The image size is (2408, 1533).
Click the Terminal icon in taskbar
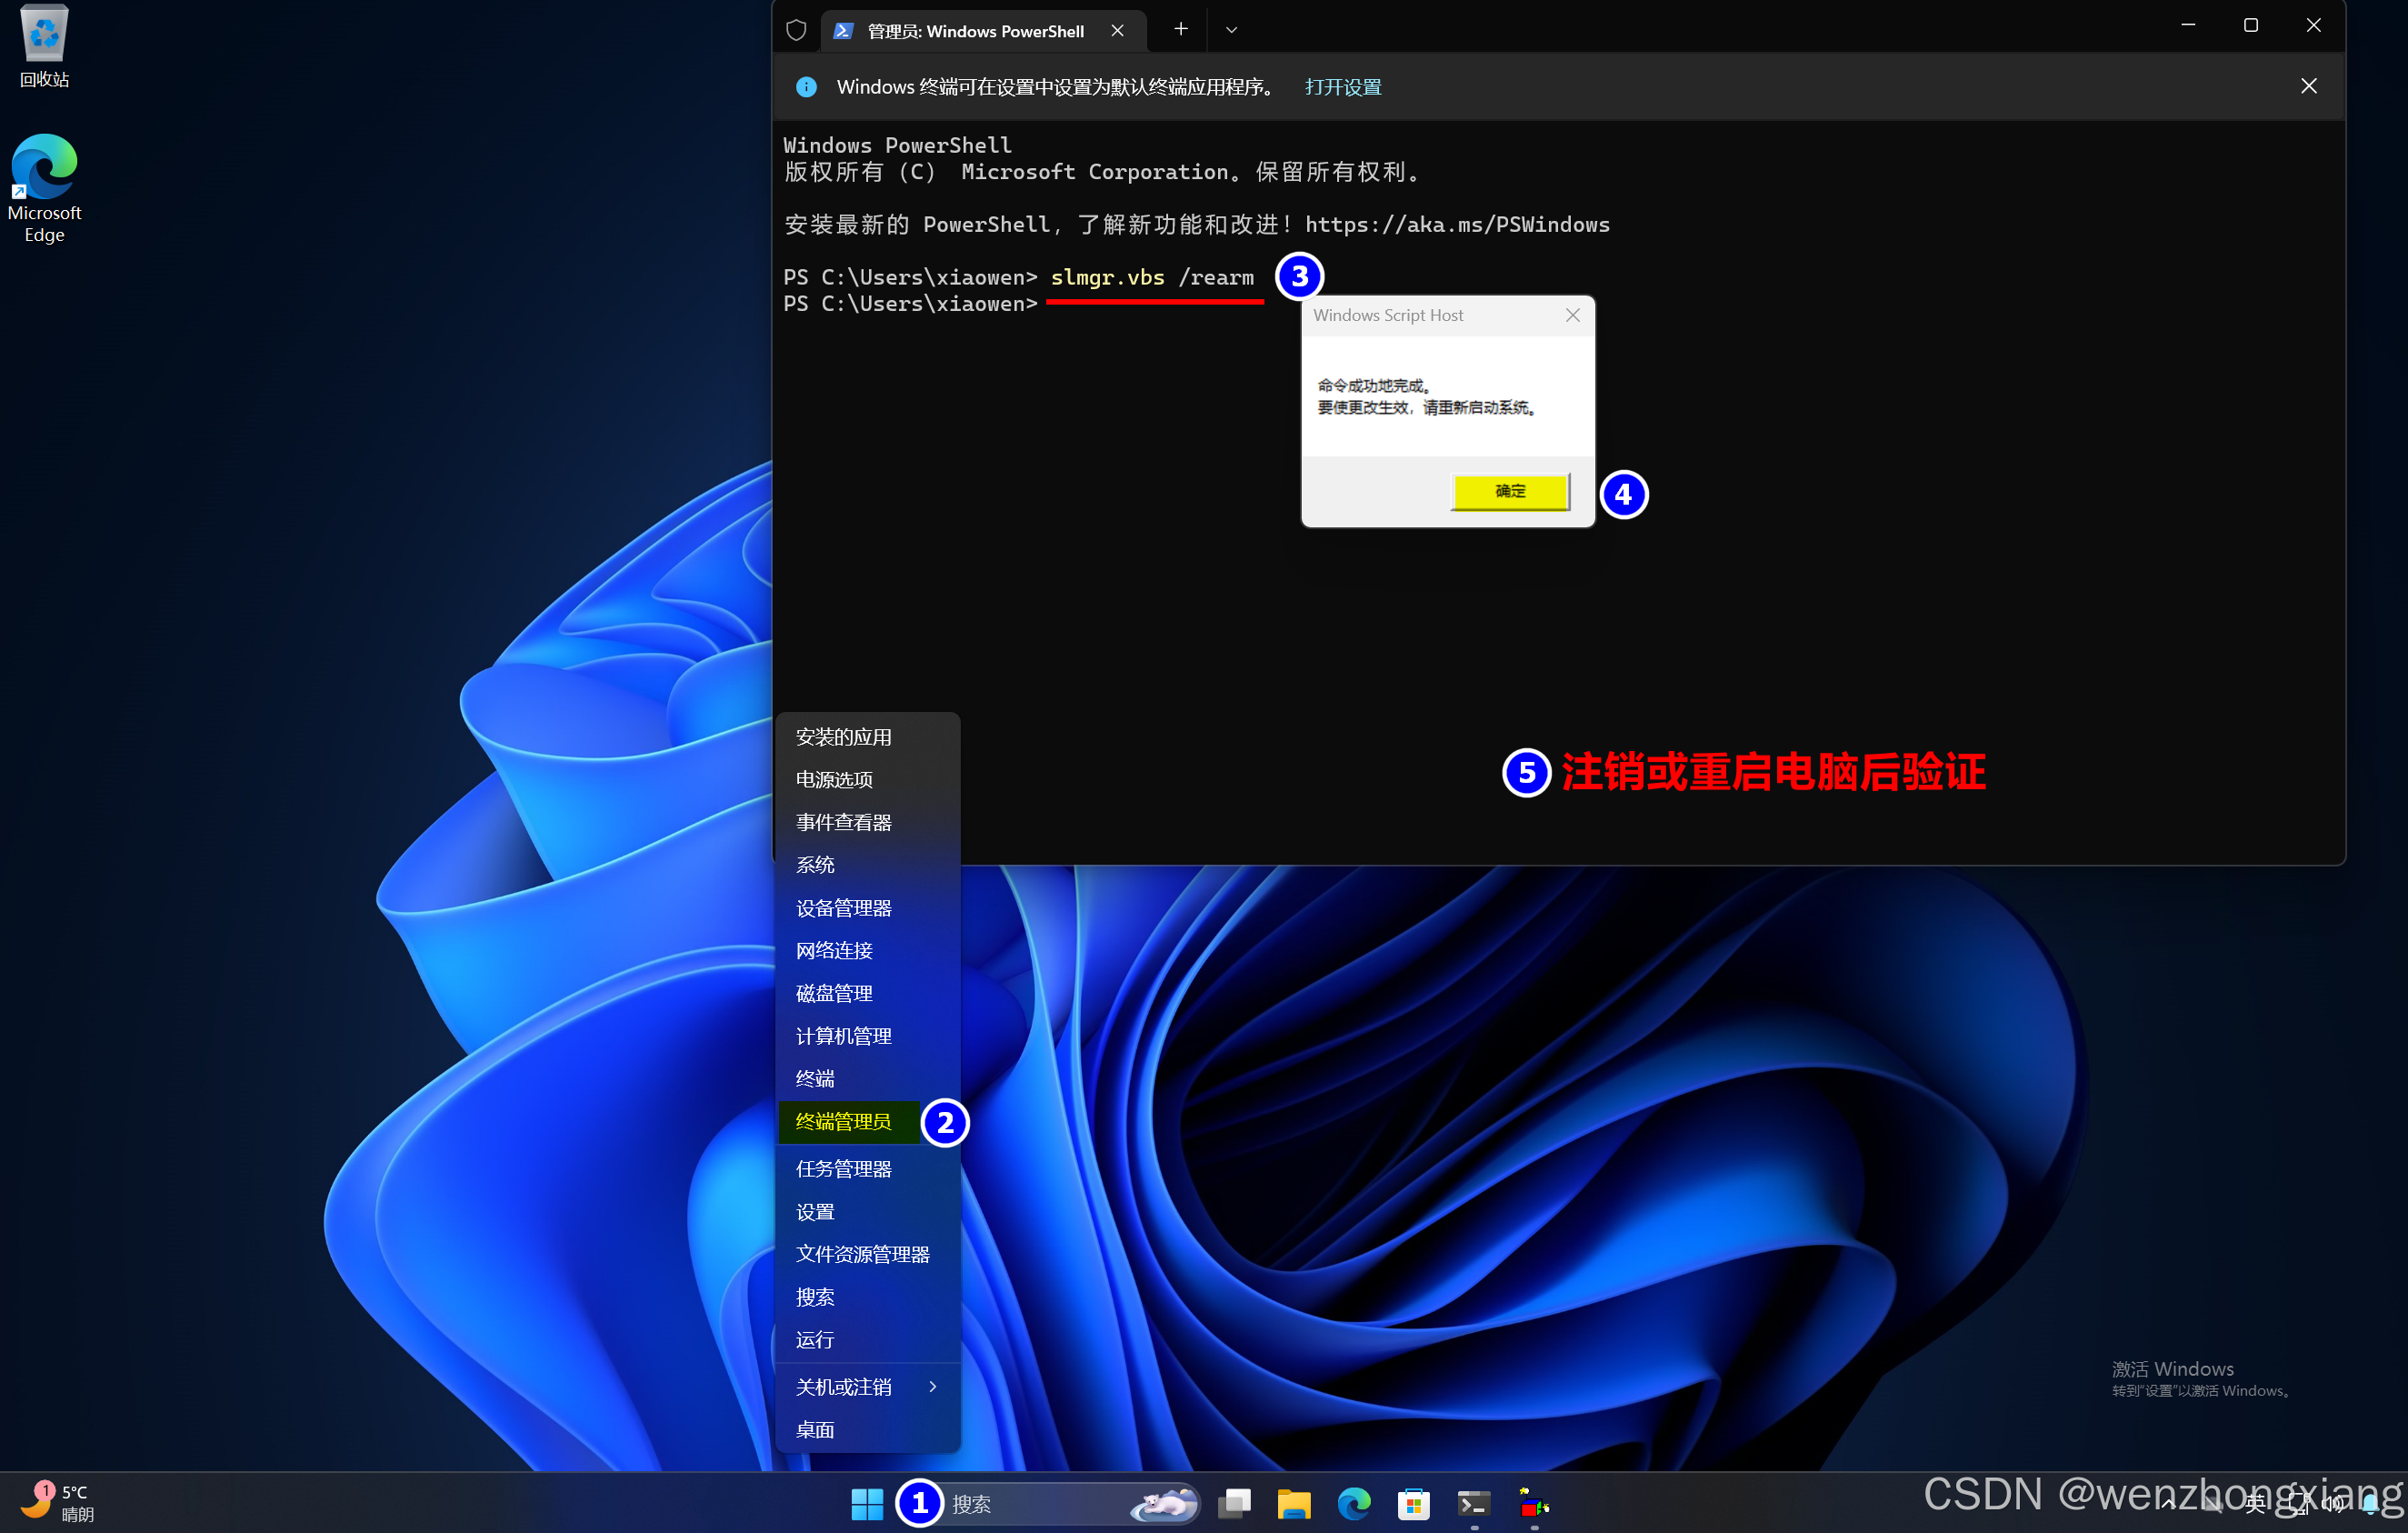click(1473, 1503)
